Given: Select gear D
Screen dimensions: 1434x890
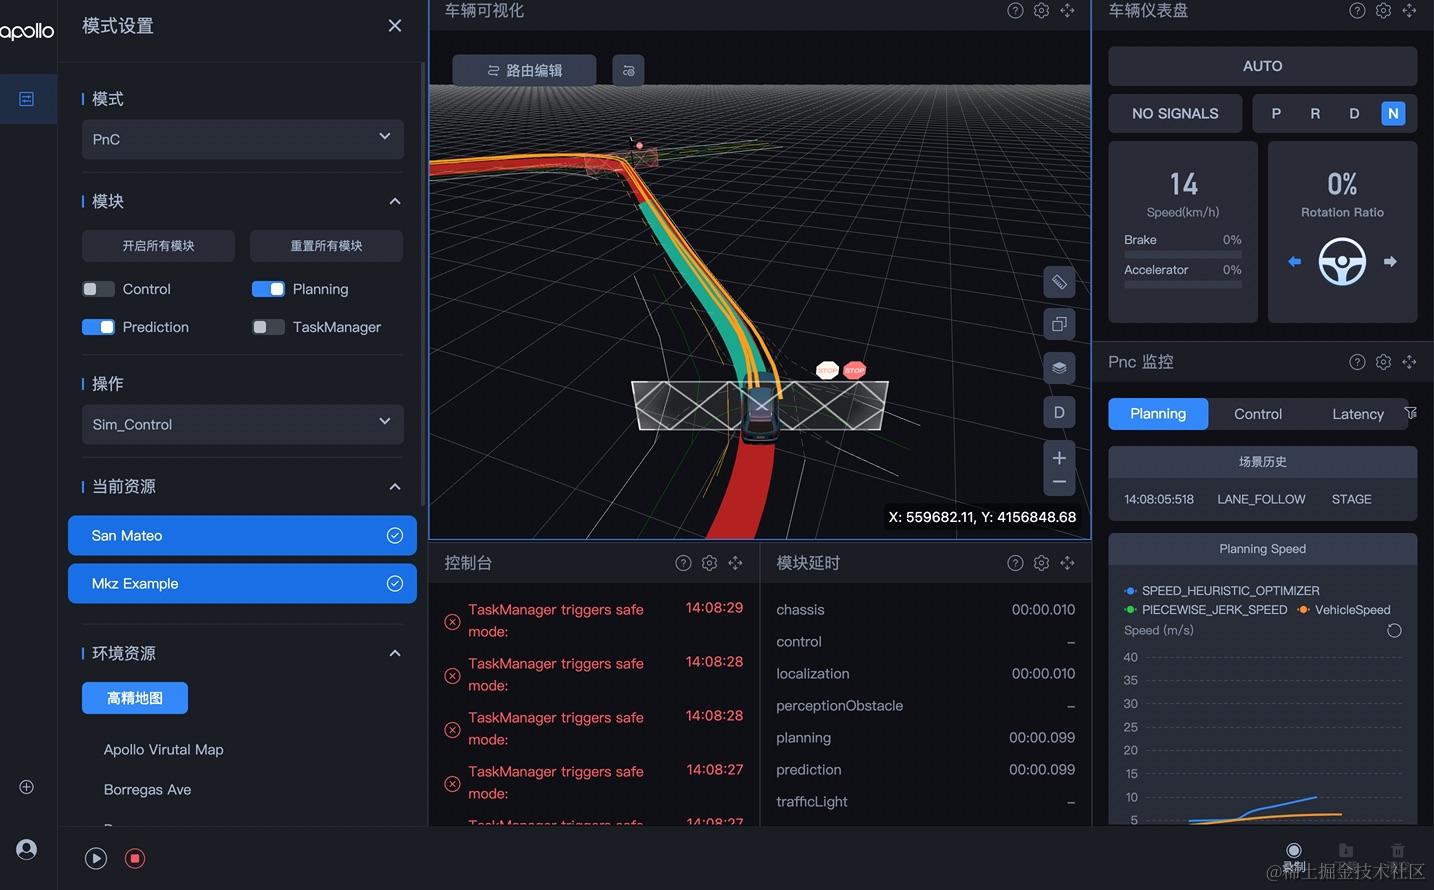Looking at the screenshot, I should 1354,113.
